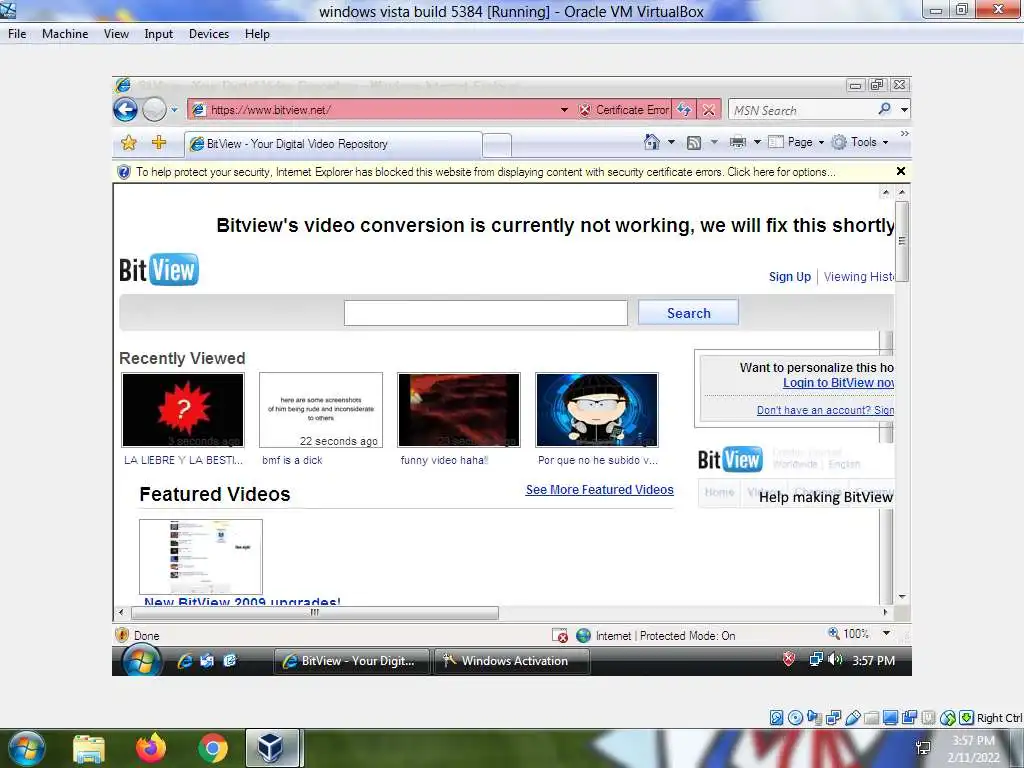The width and height of the screenshot is (1024, 768).
Task: Open the Page menu in IE toolbar
Action: pyautogui.click(x=796, y=142)
